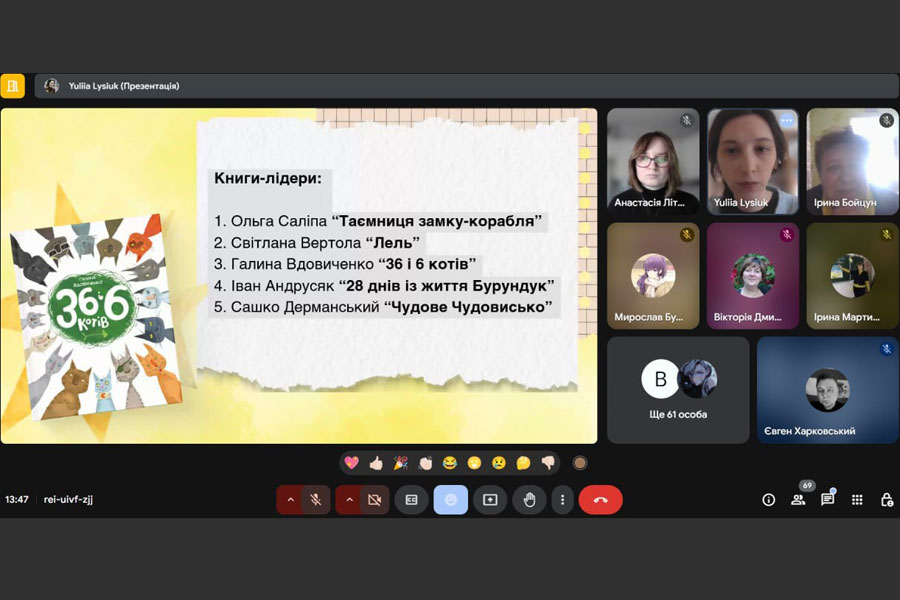Open host controls lock icon
Viewport: 900px width, 600px height.
[886, 500]
